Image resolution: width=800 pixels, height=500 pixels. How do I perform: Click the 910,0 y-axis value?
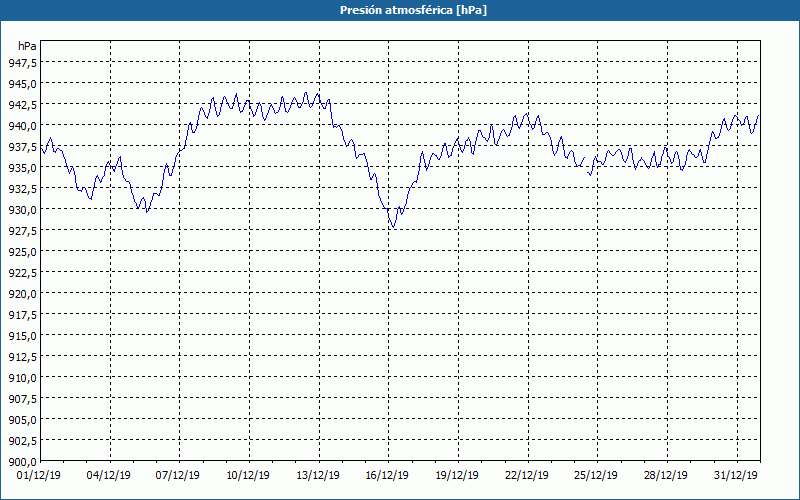click(x=22, y=378)
